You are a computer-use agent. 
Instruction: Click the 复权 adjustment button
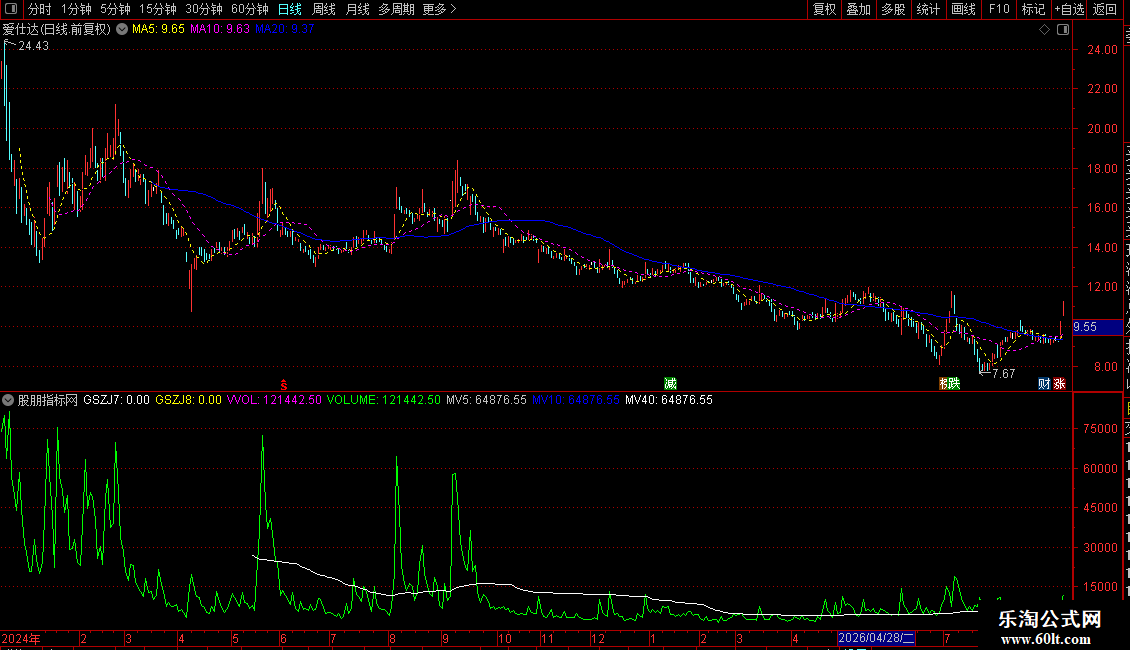[824, 9]
